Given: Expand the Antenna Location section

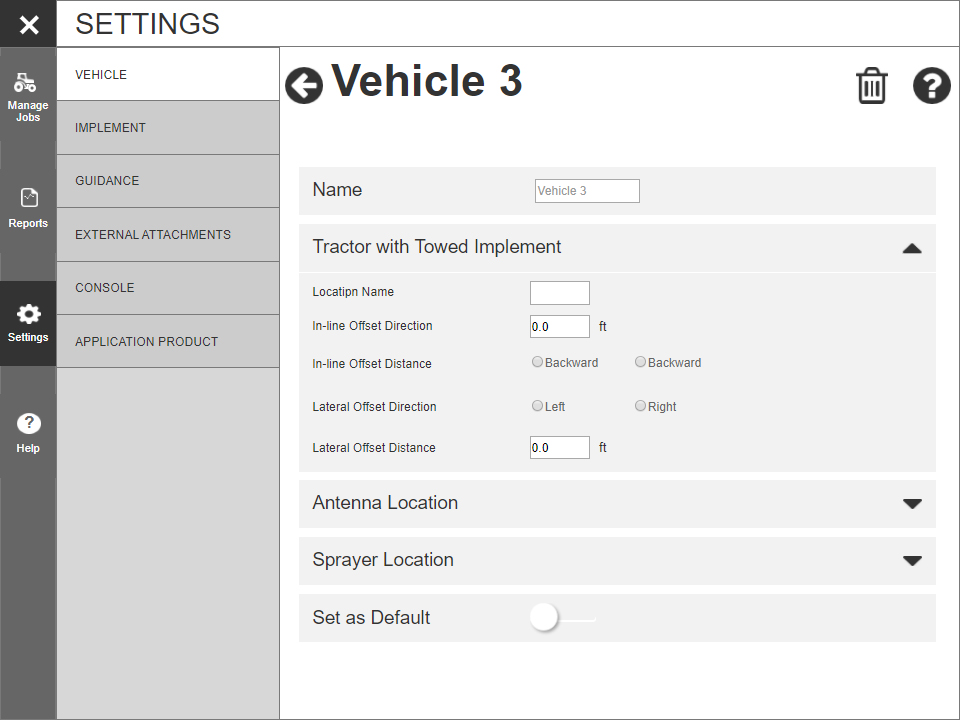Looking at the screenshot, I should tap(911, 504).
